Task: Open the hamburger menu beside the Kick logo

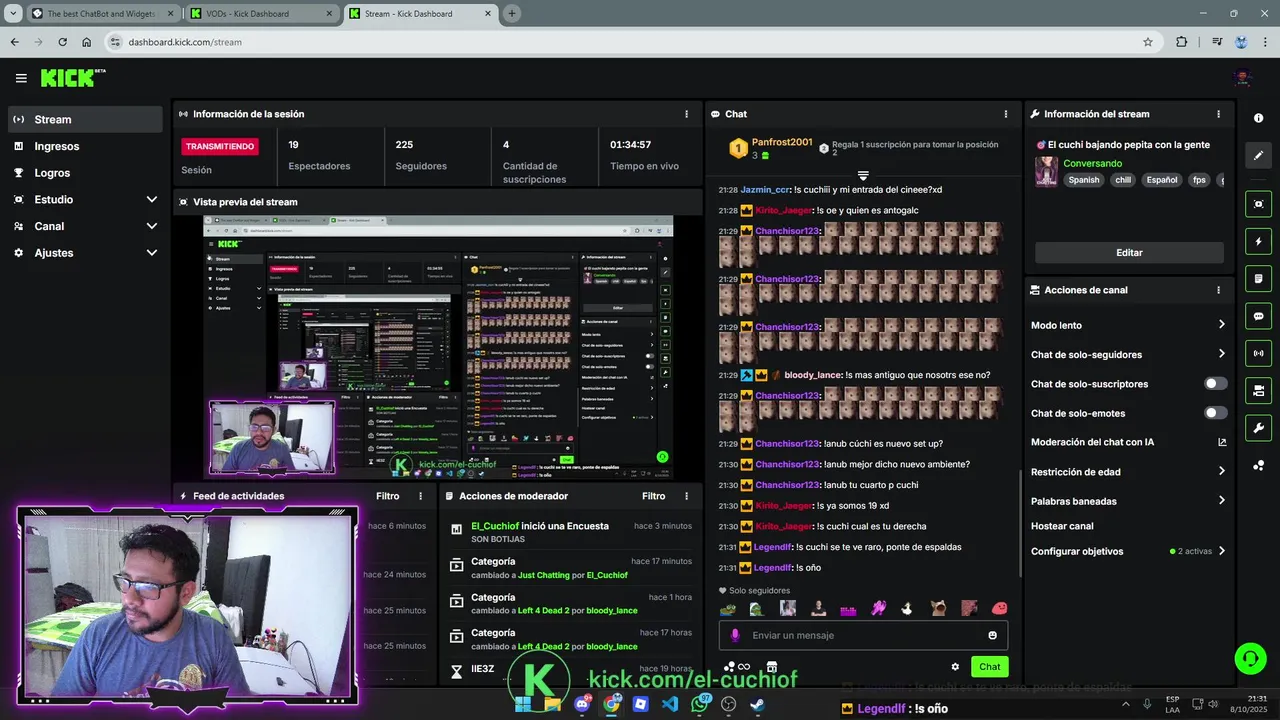Action: coord(21,78)
